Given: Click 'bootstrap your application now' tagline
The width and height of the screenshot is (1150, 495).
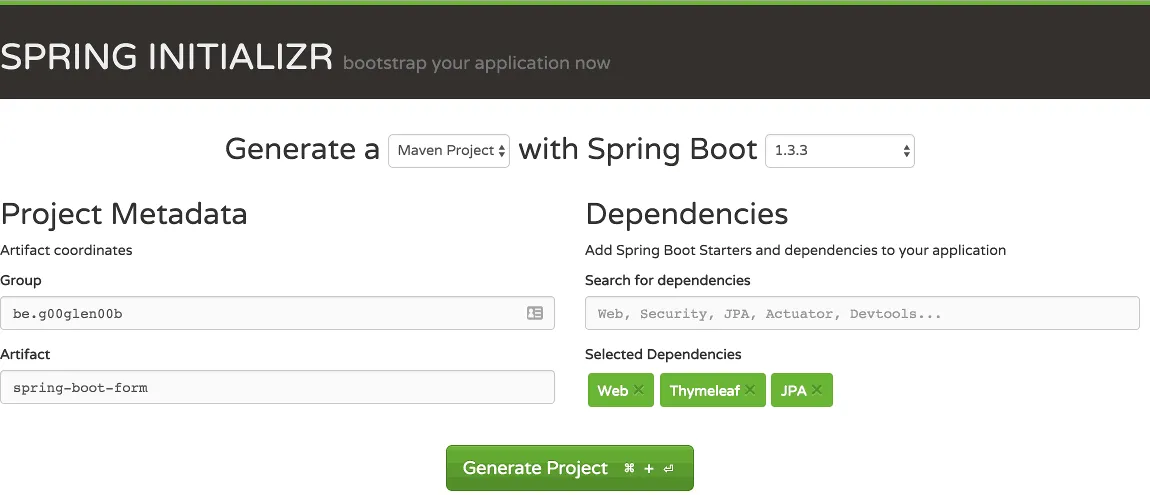Looking at the screenshot, I should [x=477, y=63].
